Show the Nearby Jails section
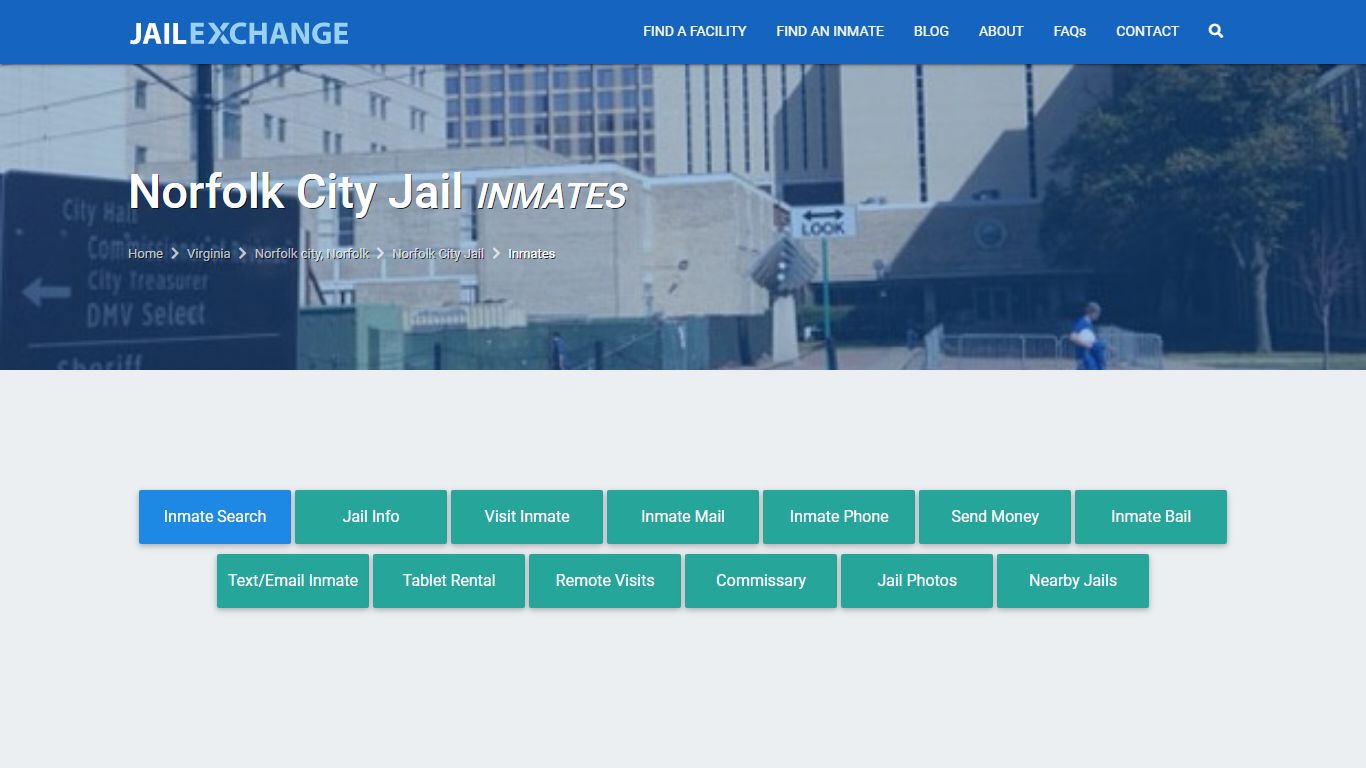 click(x=1073, y=581)
